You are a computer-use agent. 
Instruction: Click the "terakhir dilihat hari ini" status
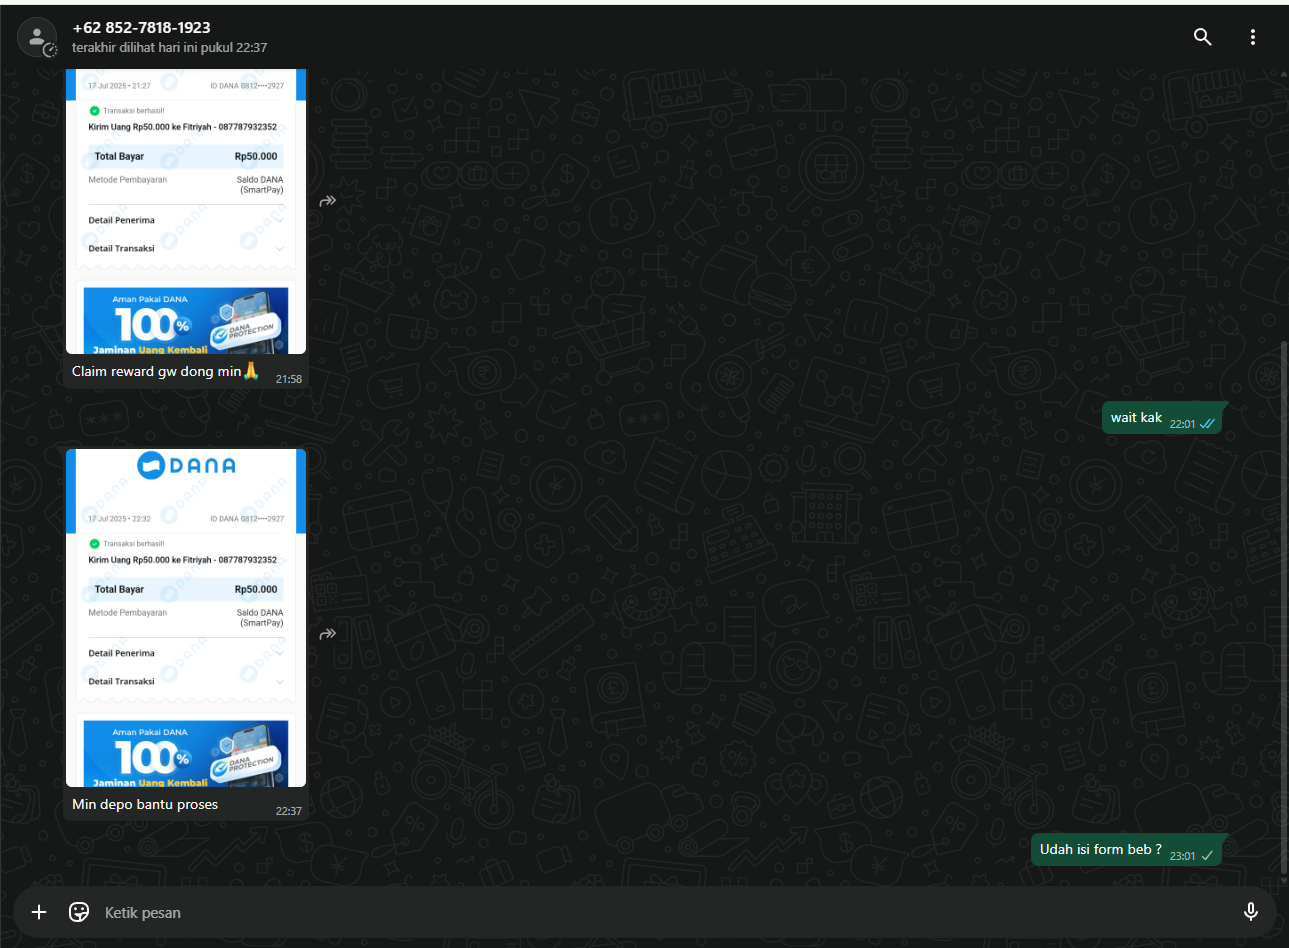[x=169, y=48]
